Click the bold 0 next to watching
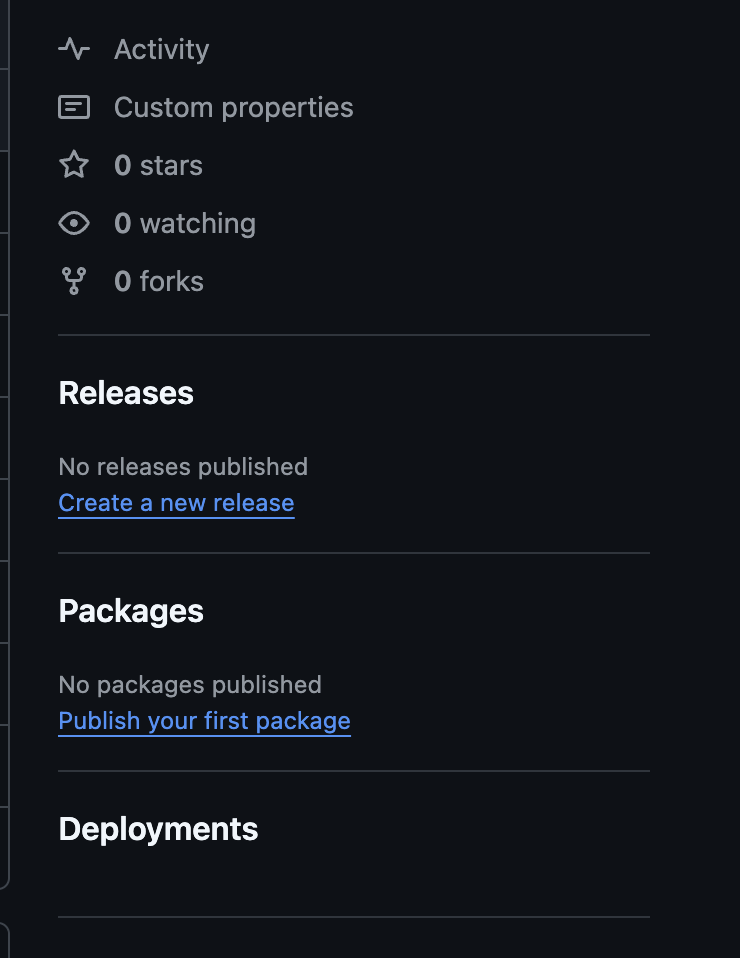Screen dimensions: 740x958 [x=123, y=224]
